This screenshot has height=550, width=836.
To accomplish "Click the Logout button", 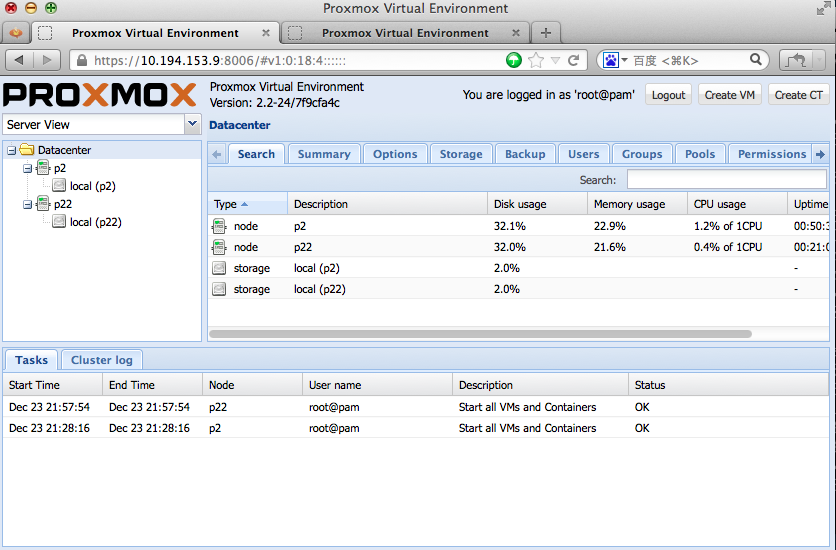I will (668, 95).
